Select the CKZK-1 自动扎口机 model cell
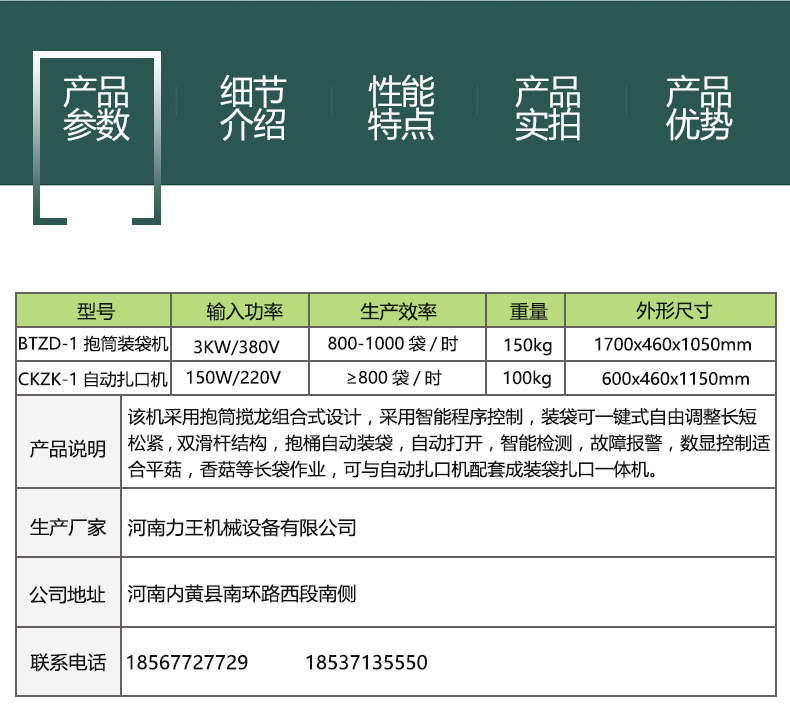The image size is (790, 726). [95, 378]
